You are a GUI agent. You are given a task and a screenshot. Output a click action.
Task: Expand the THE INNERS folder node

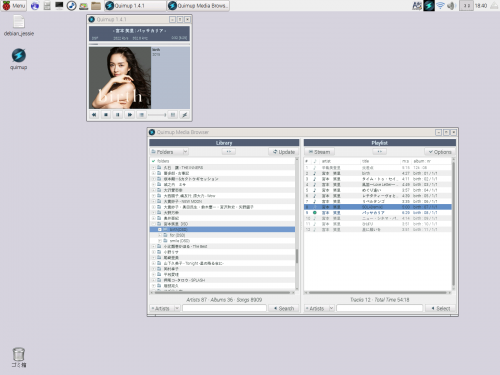coord(153,168)
